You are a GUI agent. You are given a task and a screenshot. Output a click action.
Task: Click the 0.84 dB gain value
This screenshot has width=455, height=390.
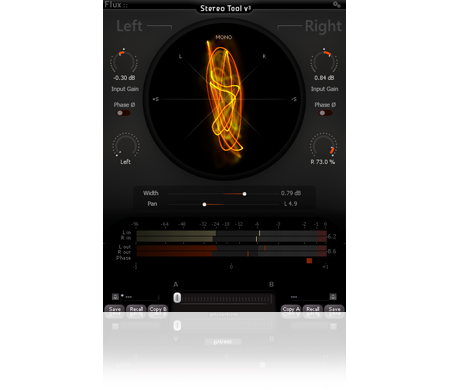324,78
